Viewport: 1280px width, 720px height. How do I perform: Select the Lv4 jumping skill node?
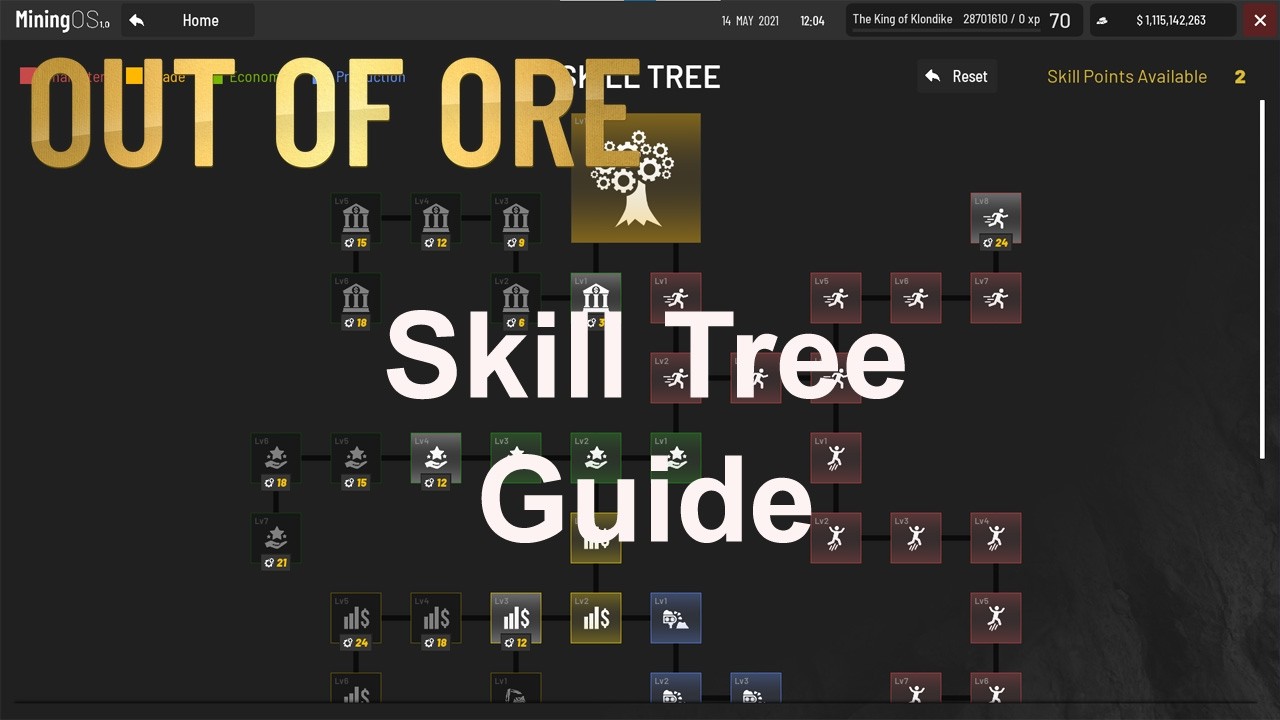click(x=996, y=538)
